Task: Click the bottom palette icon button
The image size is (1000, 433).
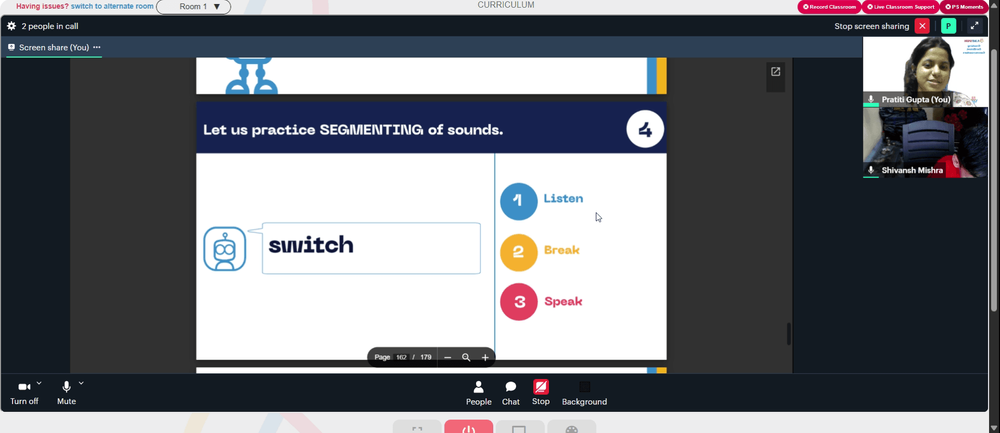Action: coord(571,427)
